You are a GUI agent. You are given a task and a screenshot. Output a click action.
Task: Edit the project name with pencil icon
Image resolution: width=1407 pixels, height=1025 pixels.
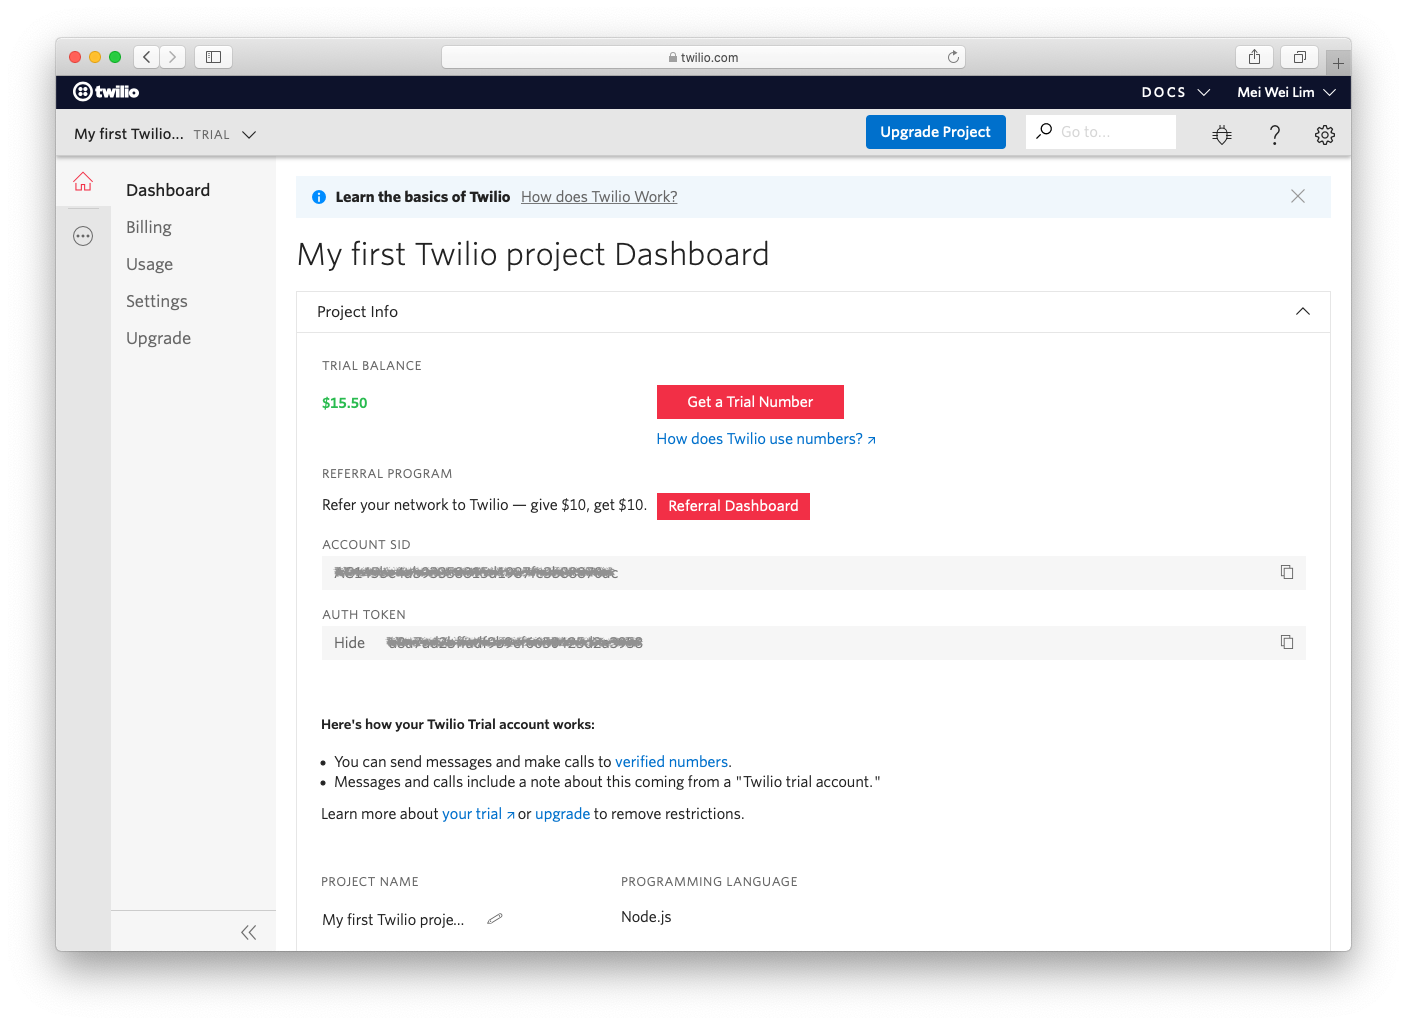coord(494,919)
